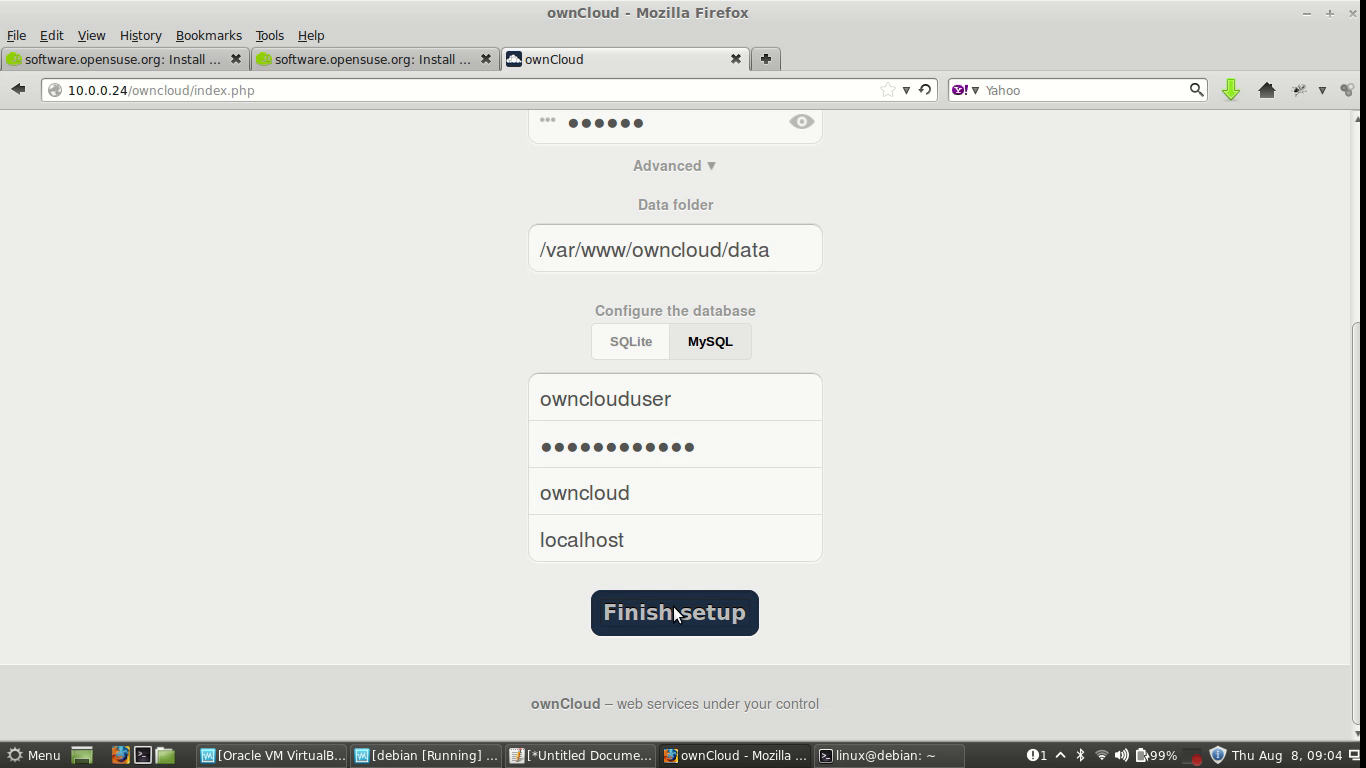The height and width of the screenshot is (768, 1366).
Task: Select MySQL database option
Action: pos(710,341)
